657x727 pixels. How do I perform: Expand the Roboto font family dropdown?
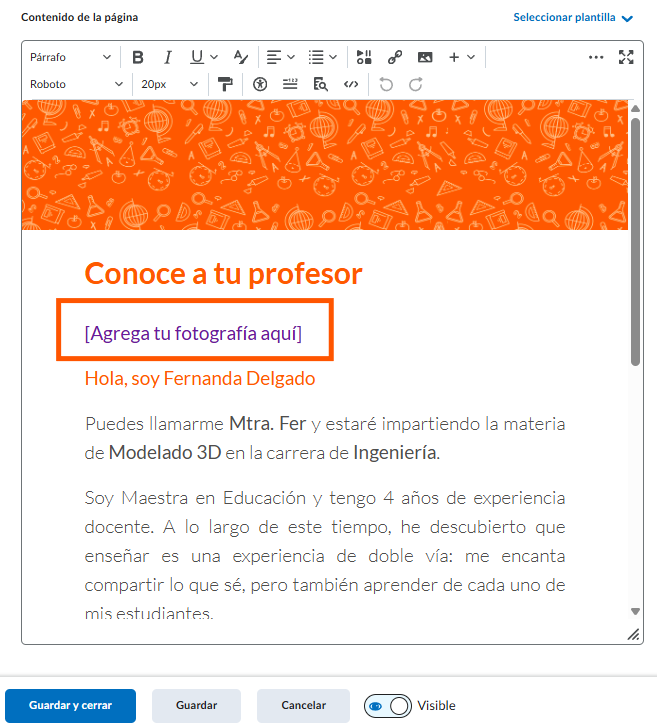tap(76, 84)
